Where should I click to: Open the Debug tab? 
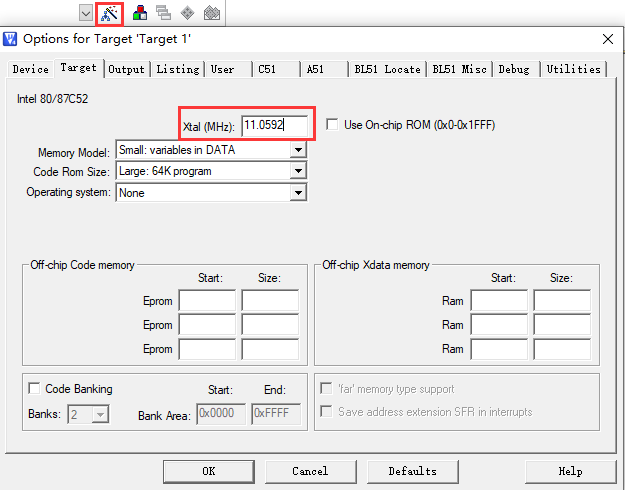pyautogui.click(x=514, y=69)
